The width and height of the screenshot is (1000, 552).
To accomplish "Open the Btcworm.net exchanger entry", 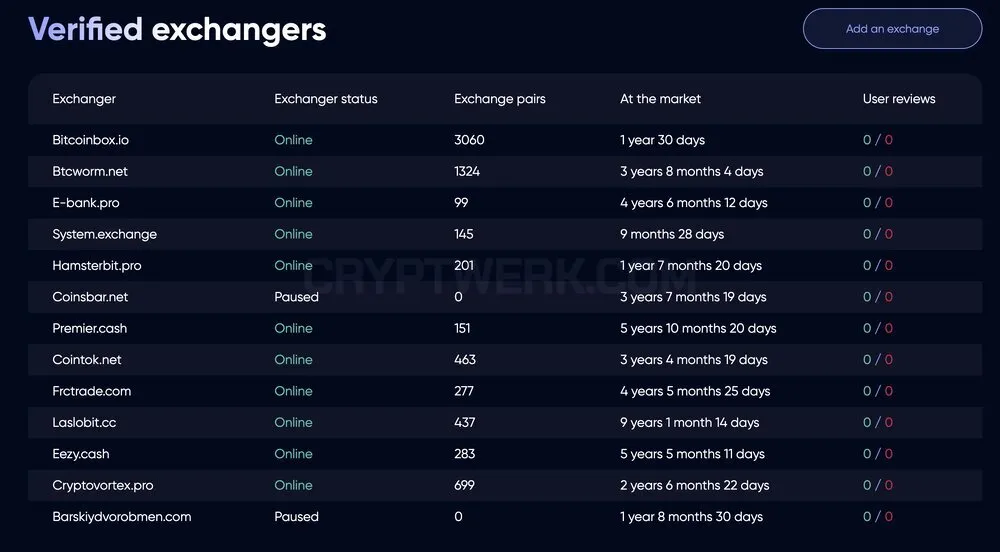I will (x=90, y=171).
